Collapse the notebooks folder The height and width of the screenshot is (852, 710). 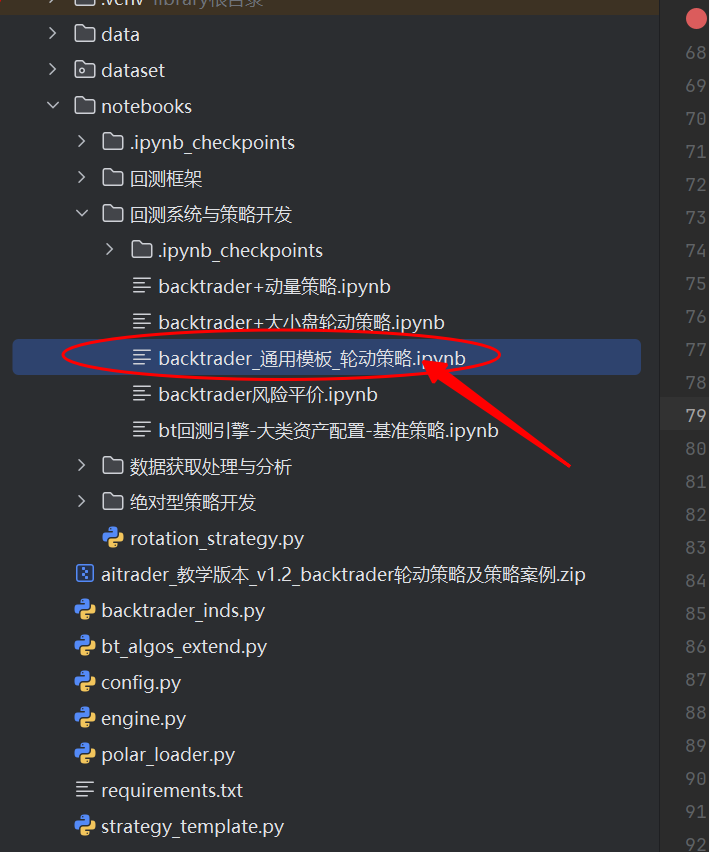(53, 105)
